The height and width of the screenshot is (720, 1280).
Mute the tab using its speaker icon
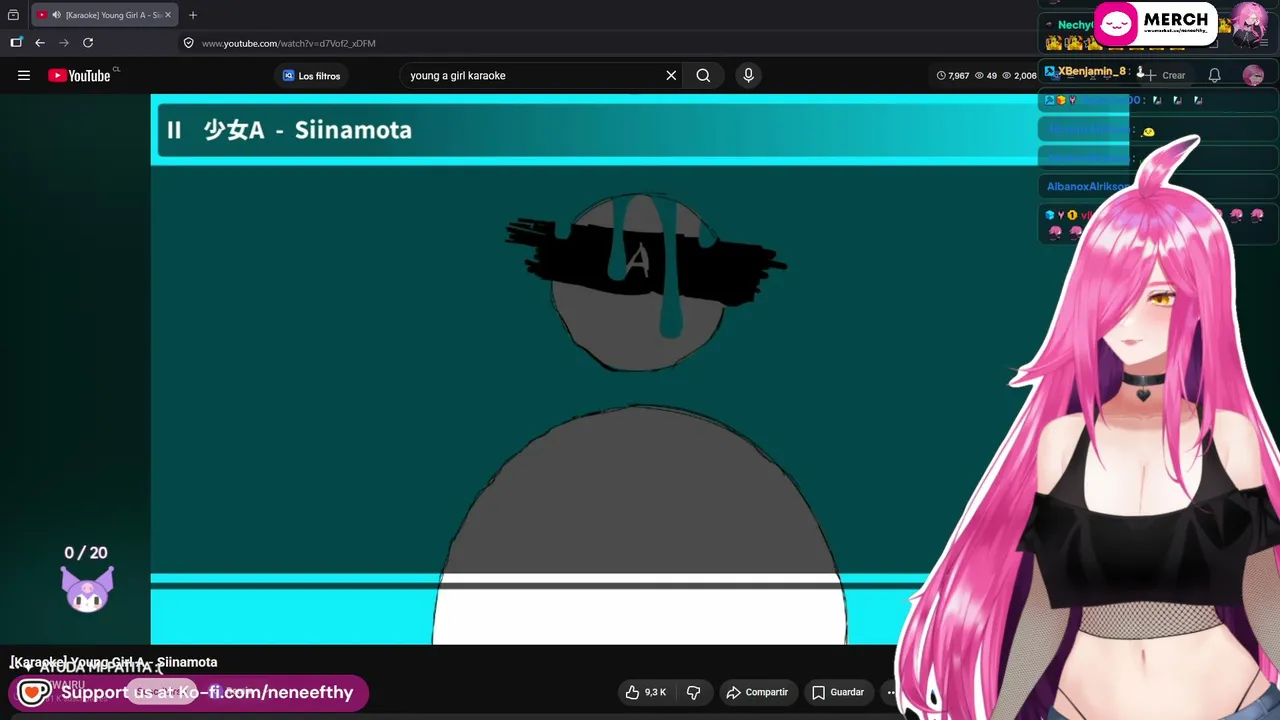tap(56, 15)
